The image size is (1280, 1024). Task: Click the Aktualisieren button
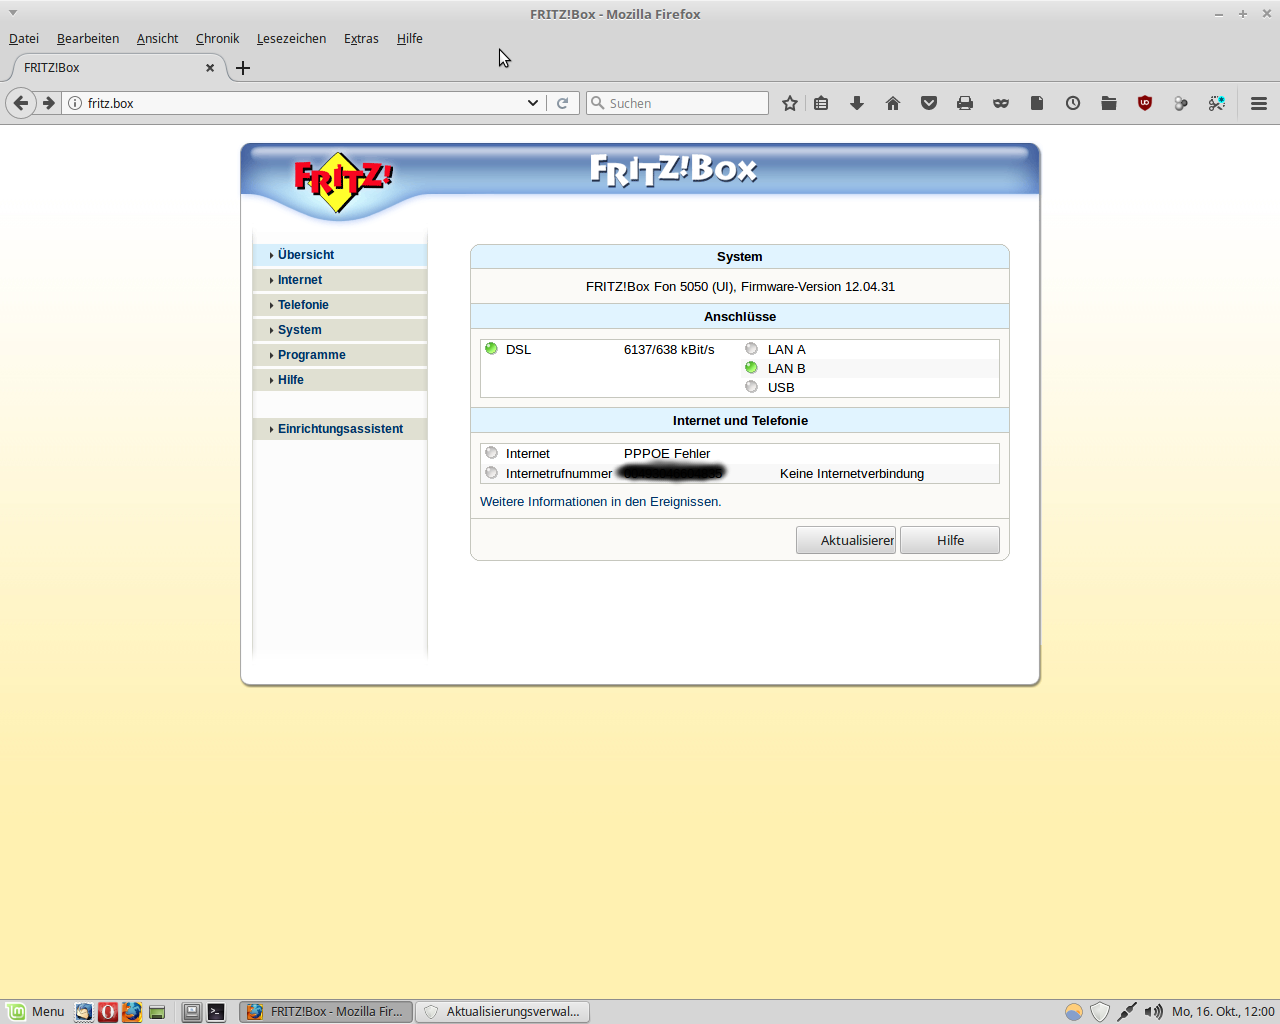point(846,540)
